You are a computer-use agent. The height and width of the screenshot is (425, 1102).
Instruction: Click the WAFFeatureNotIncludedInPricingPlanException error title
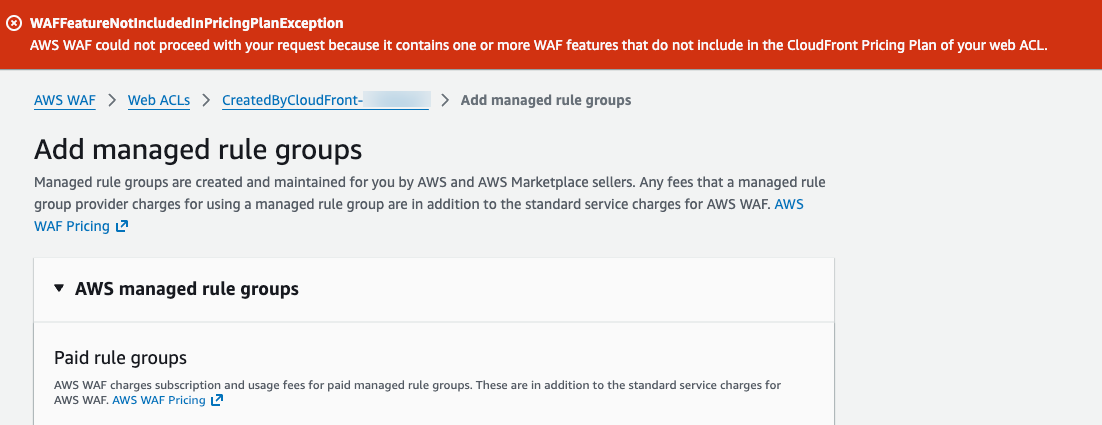187,23
